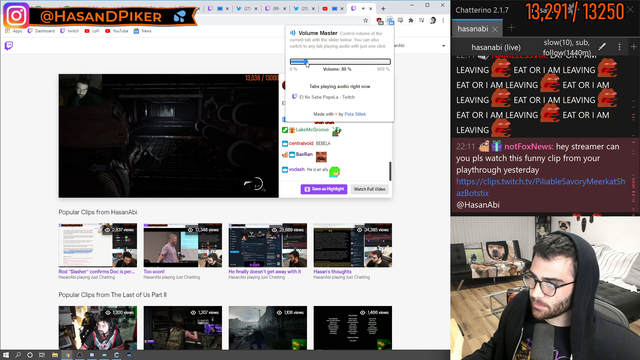Viewport: 640px width, 360px height.
Task: Adjust the Volume Master slider
Action: coord(340,62)
